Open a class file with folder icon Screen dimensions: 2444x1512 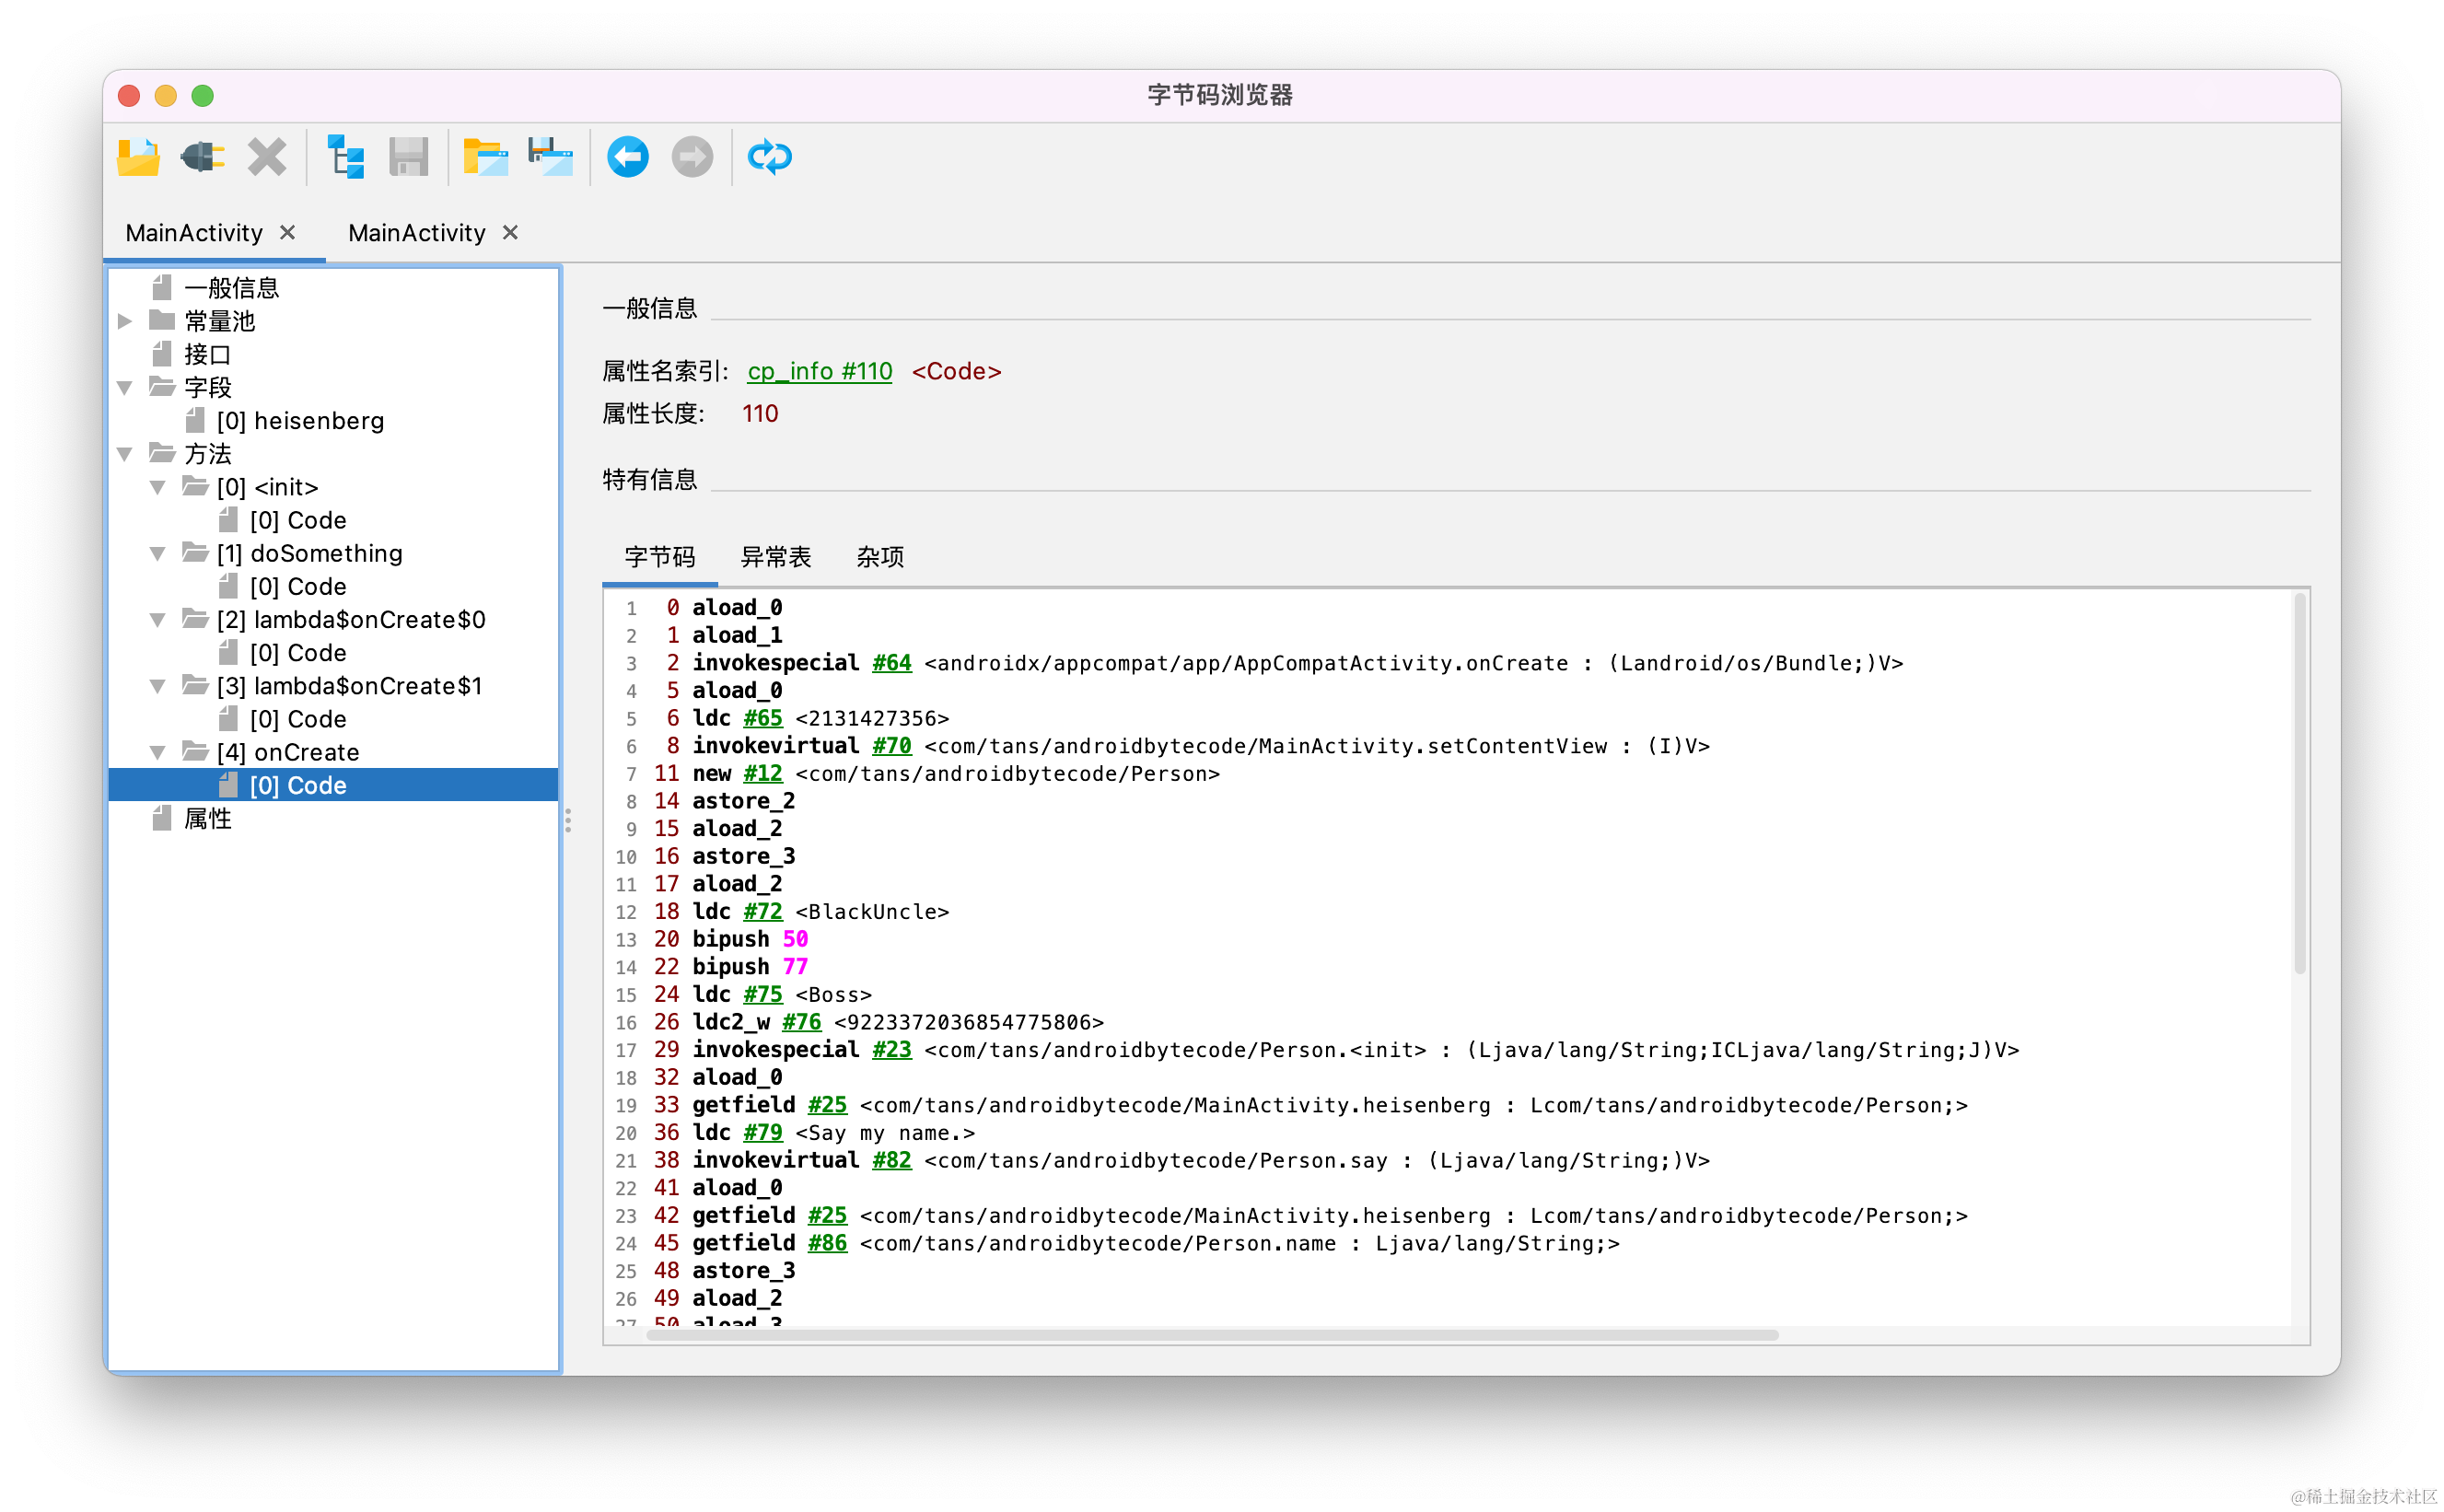point(138,157)
